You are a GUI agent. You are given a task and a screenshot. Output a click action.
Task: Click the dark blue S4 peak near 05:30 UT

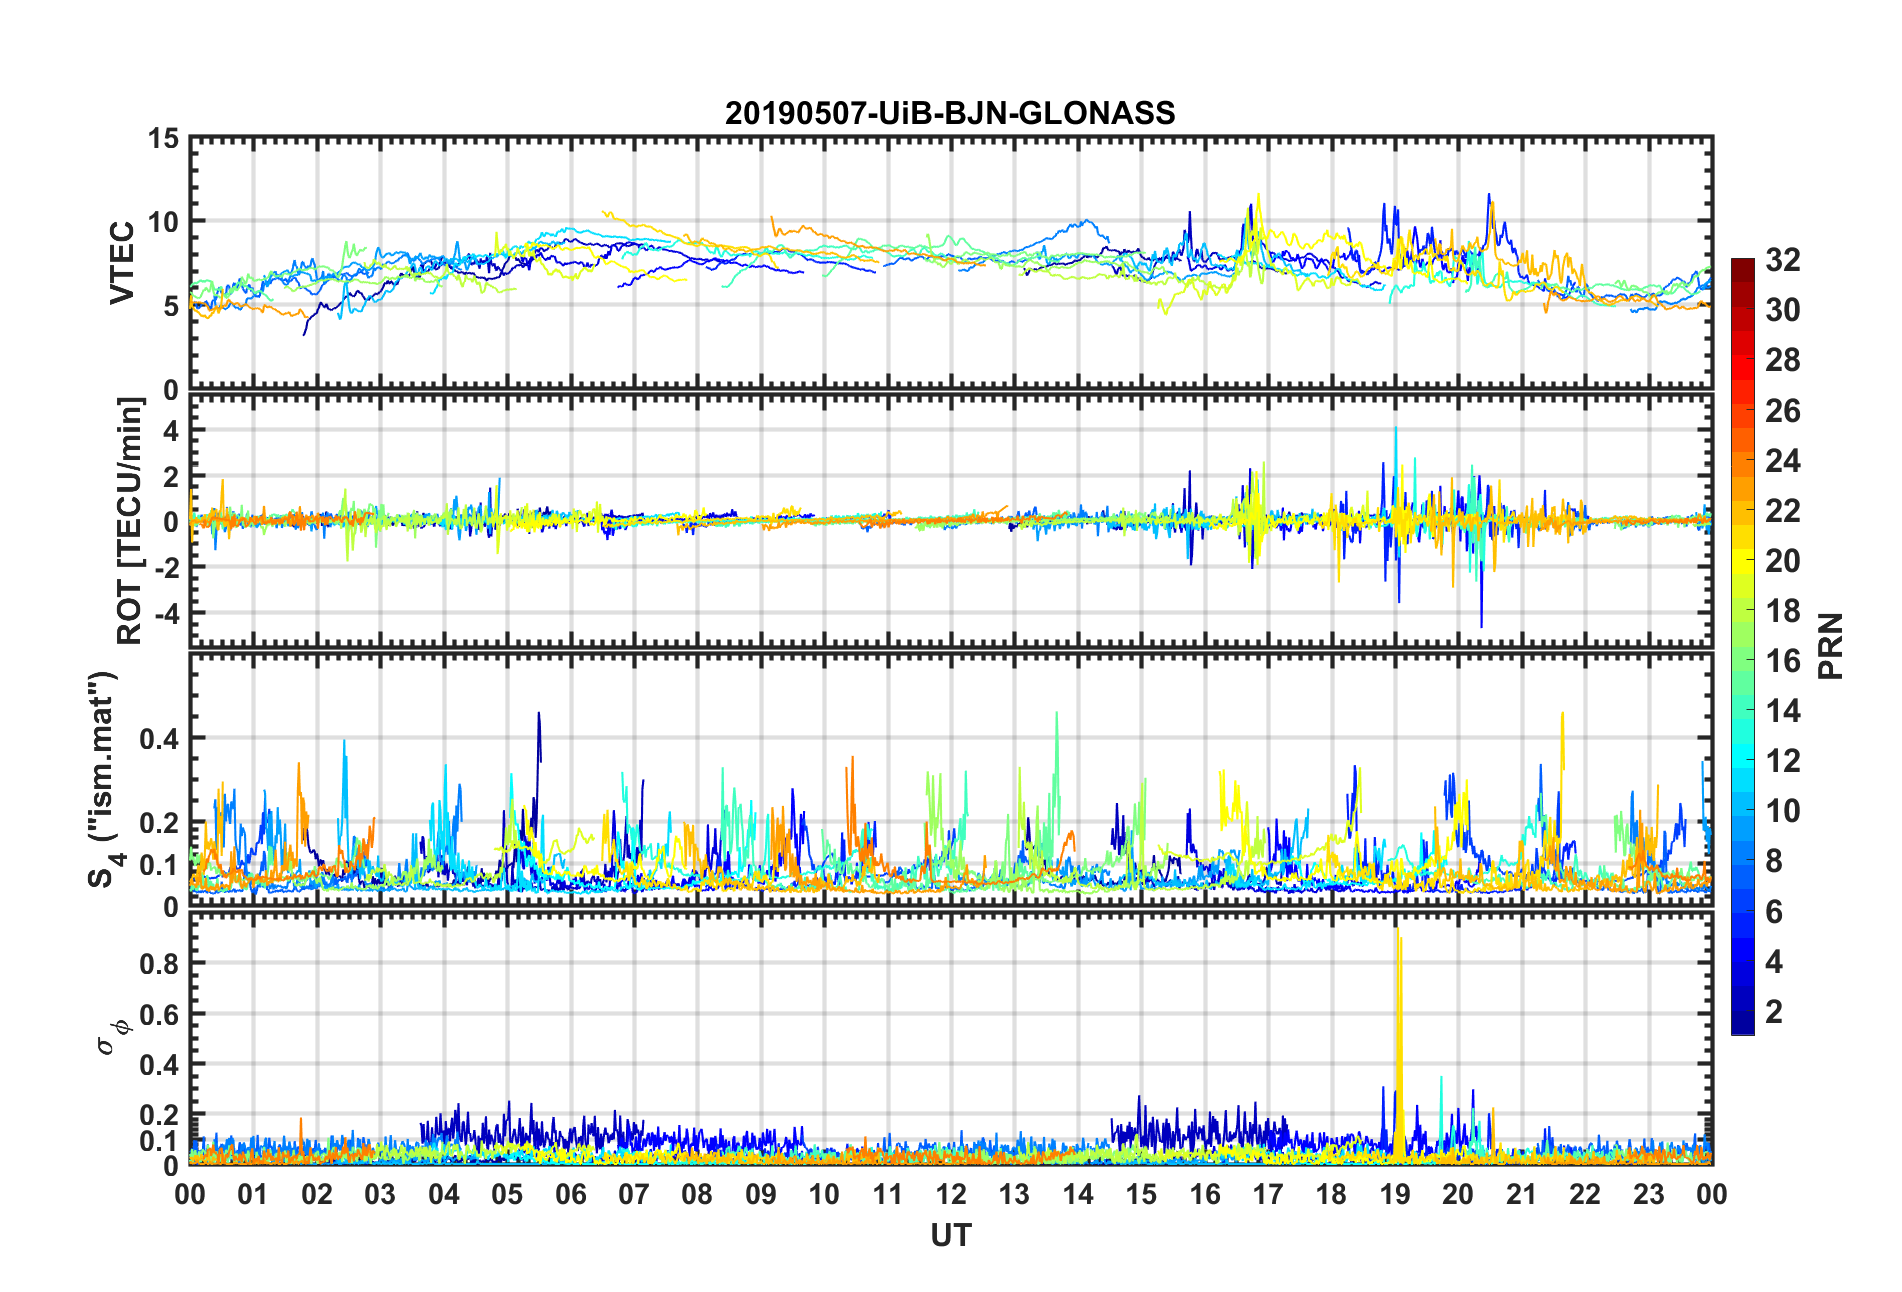click(539, 740)
